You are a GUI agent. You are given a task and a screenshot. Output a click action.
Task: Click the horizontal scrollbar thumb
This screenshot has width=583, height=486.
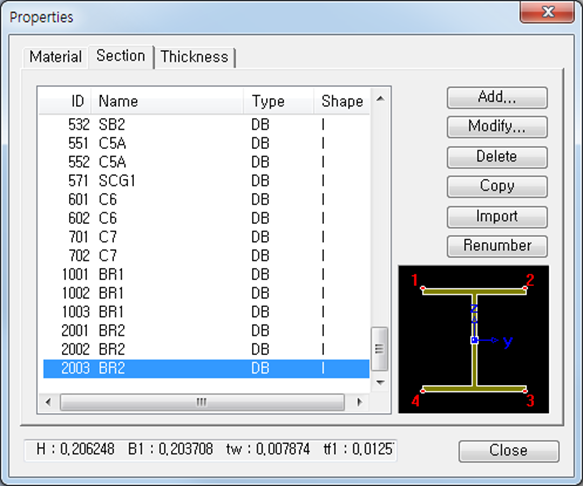[202, 402]
